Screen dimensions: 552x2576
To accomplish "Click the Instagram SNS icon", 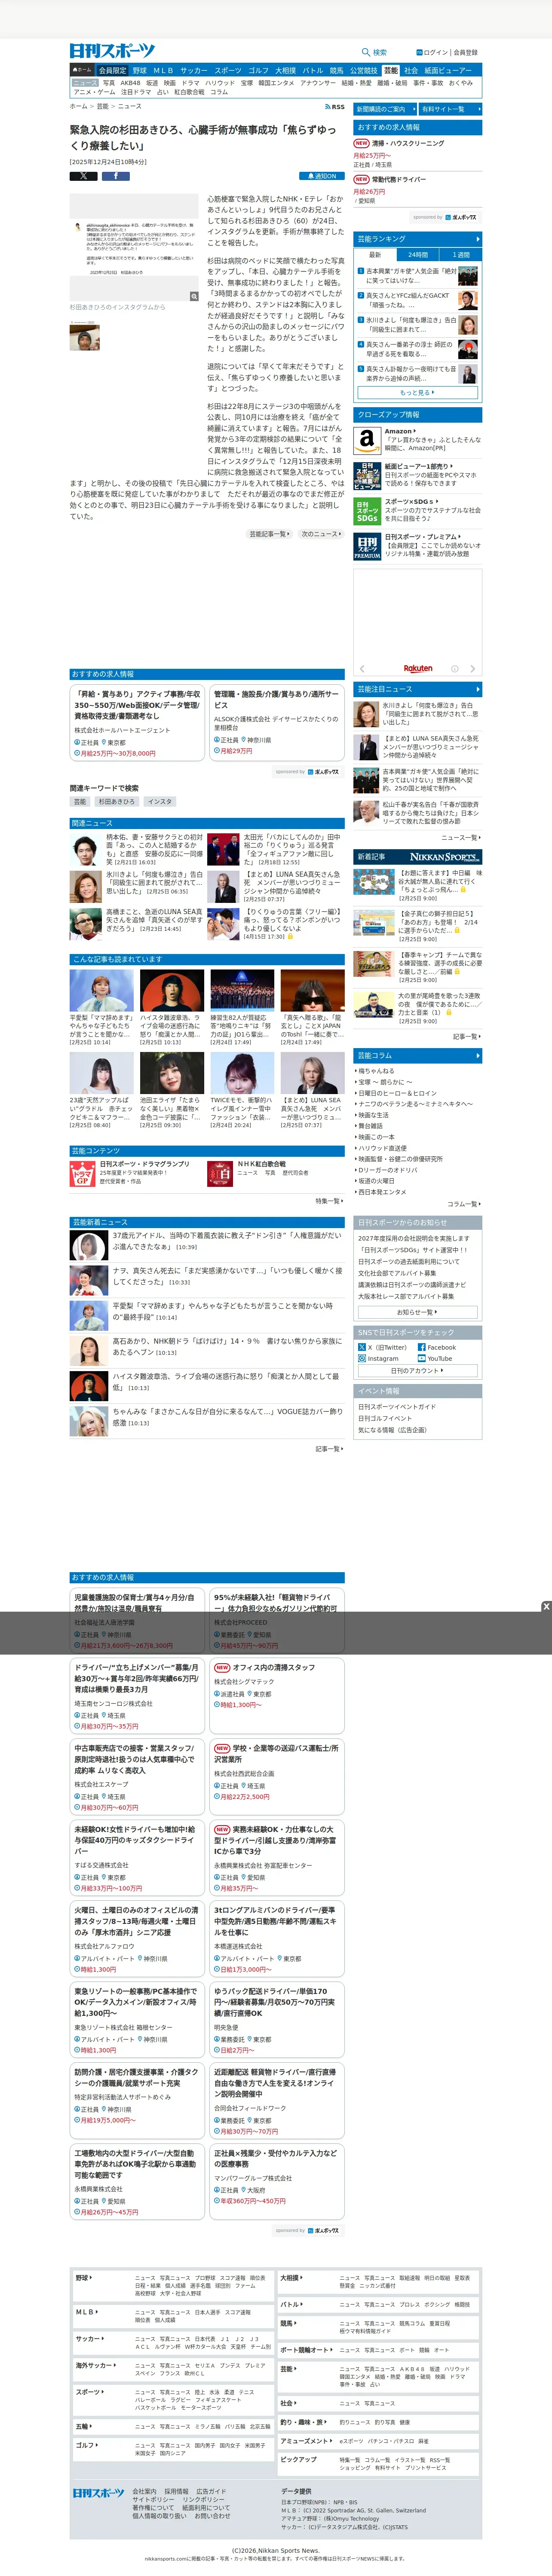I will 362,1359.
